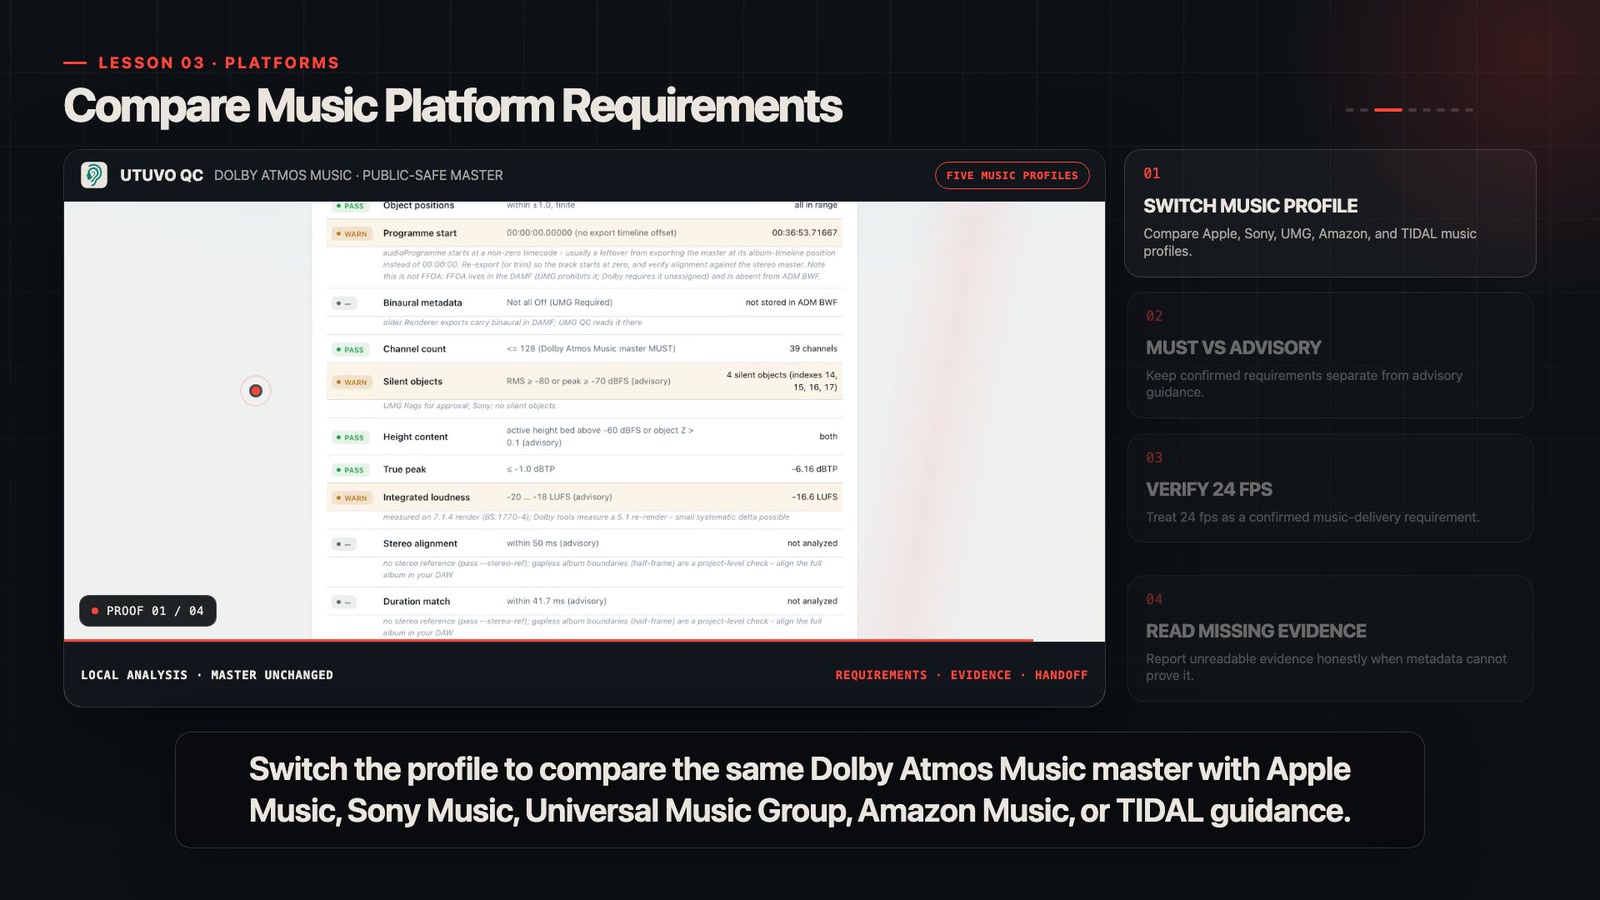Click the 'Compare Music Platform Requirements' title
Viewport: 1600px width, 900px height.
[x=453, y=107]
